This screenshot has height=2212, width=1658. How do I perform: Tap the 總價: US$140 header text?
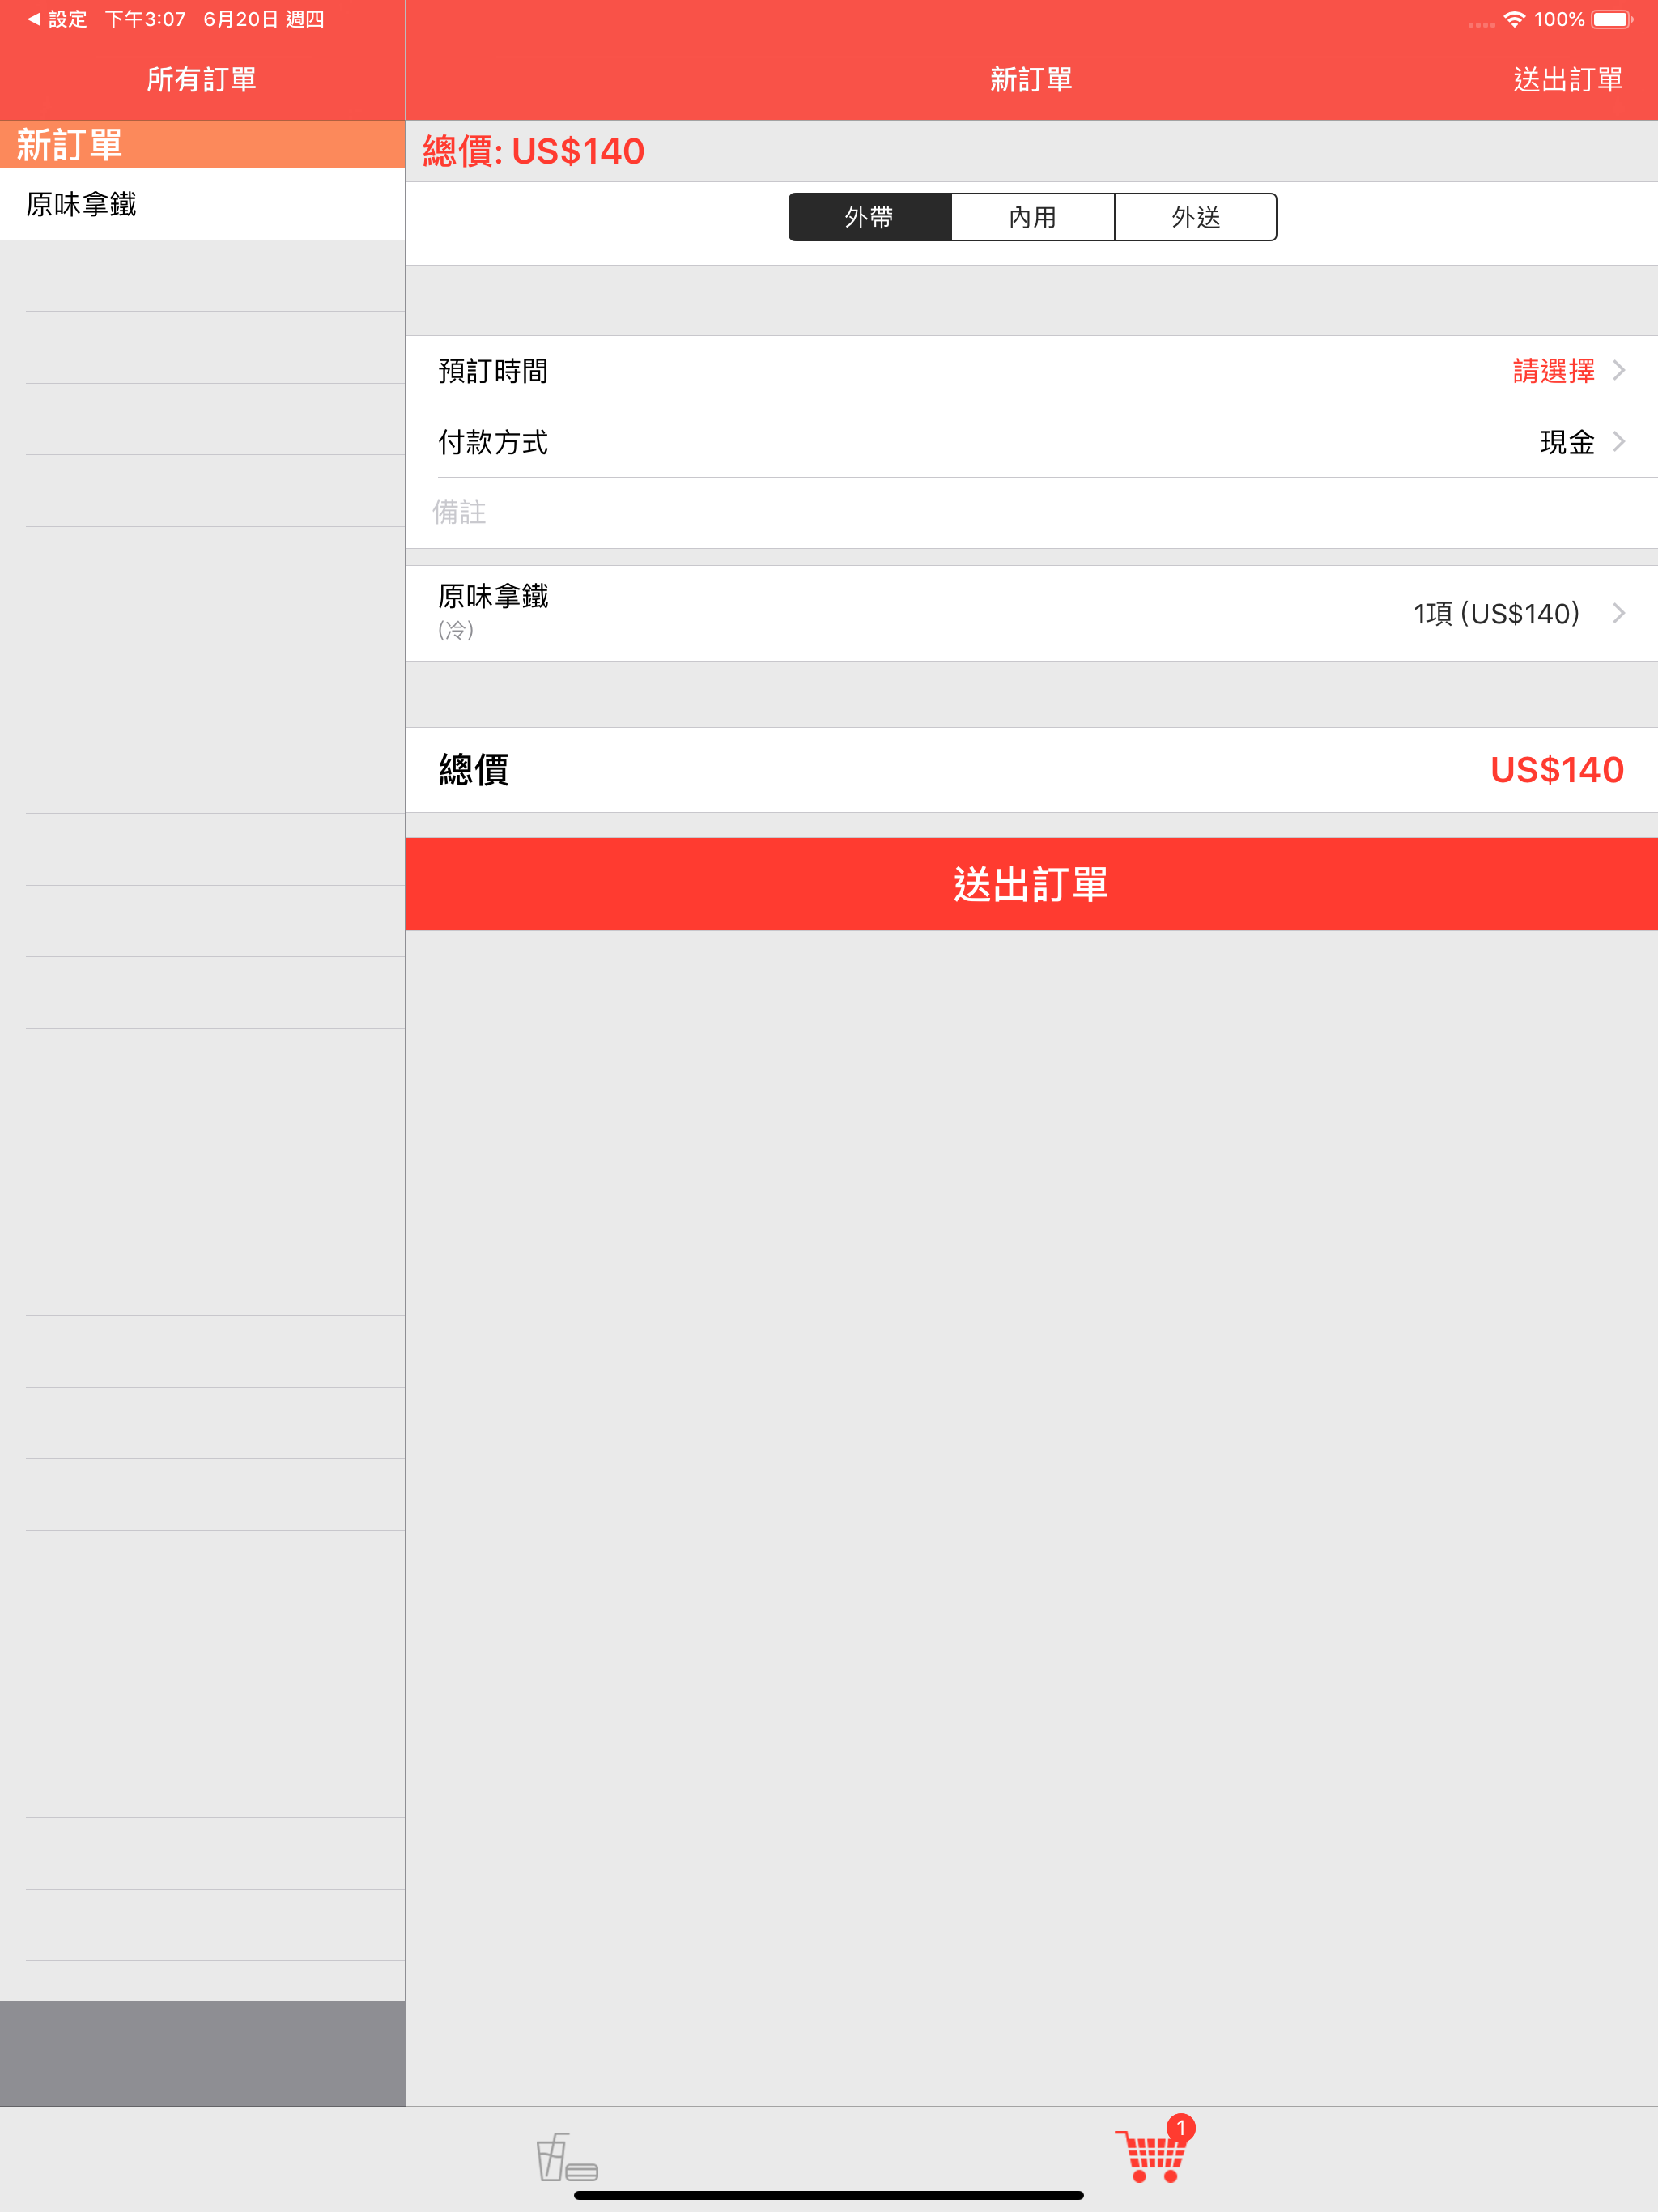coord(533,151)
